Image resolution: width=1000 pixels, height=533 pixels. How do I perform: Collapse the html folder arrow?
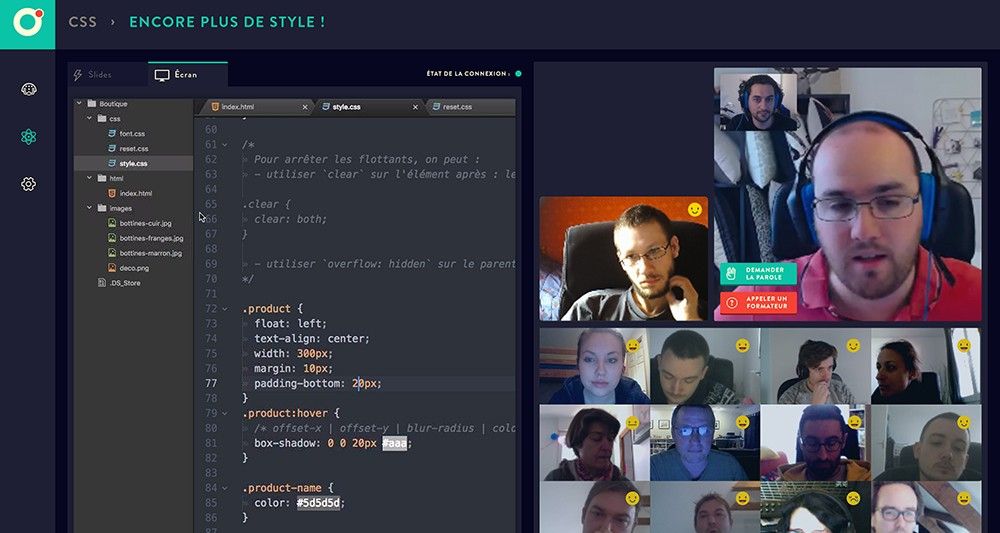[x=89, y=179]
